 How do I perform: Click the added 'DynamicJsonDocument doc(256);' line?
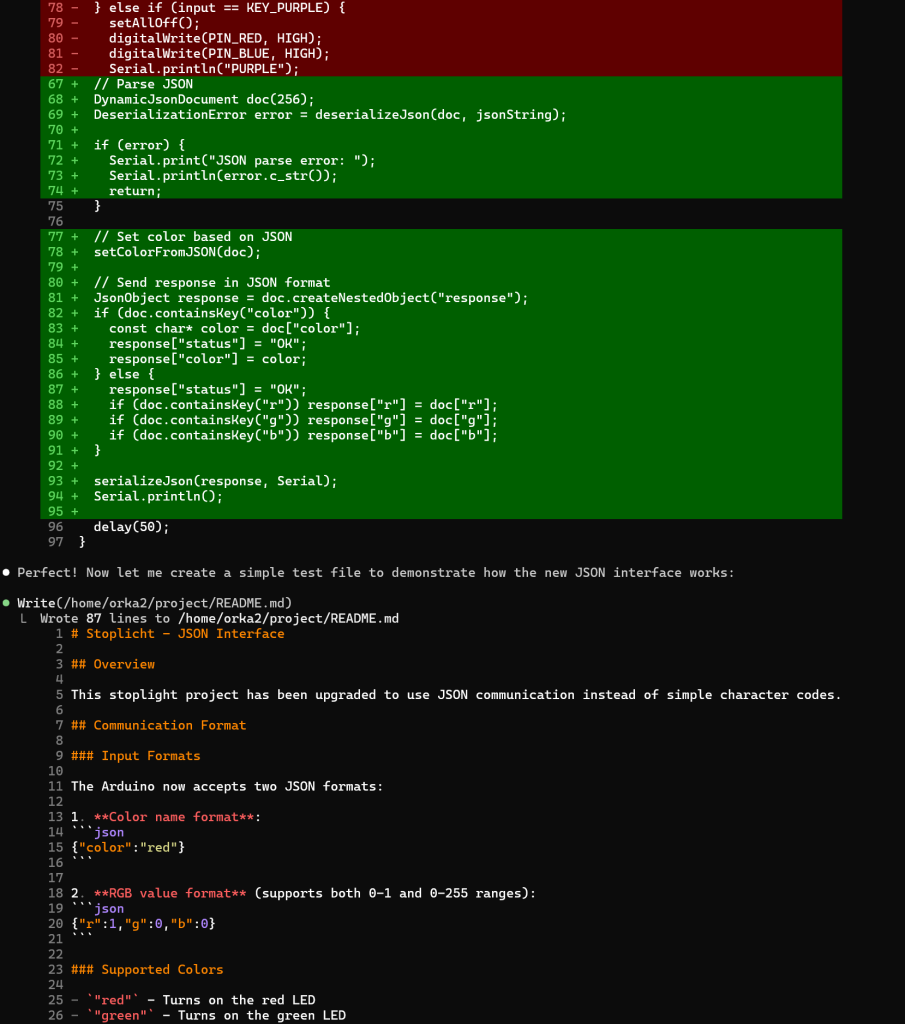(x=204, y=99)
